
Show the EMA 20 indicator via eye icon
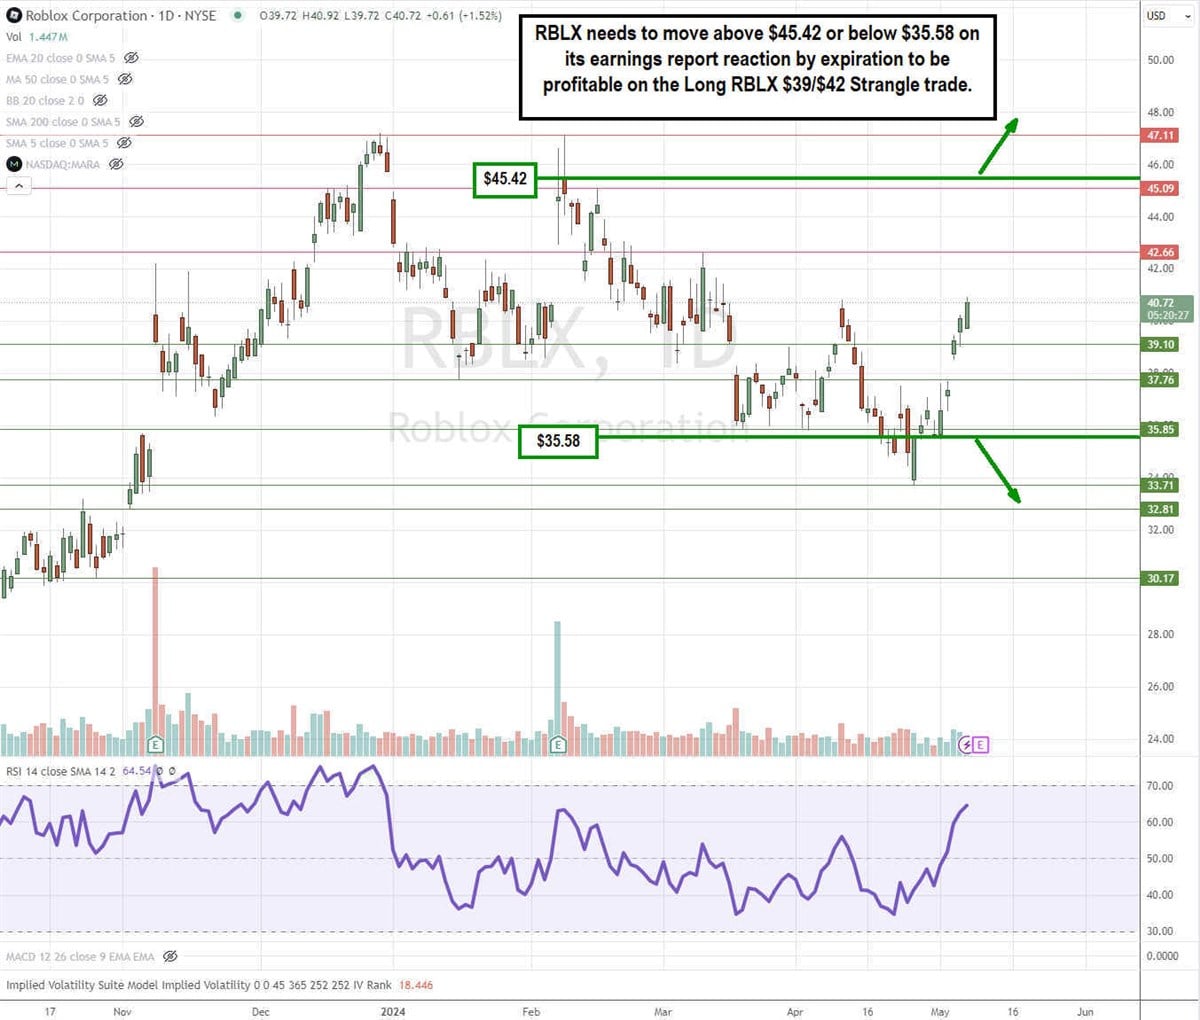(x=131, y=58)
